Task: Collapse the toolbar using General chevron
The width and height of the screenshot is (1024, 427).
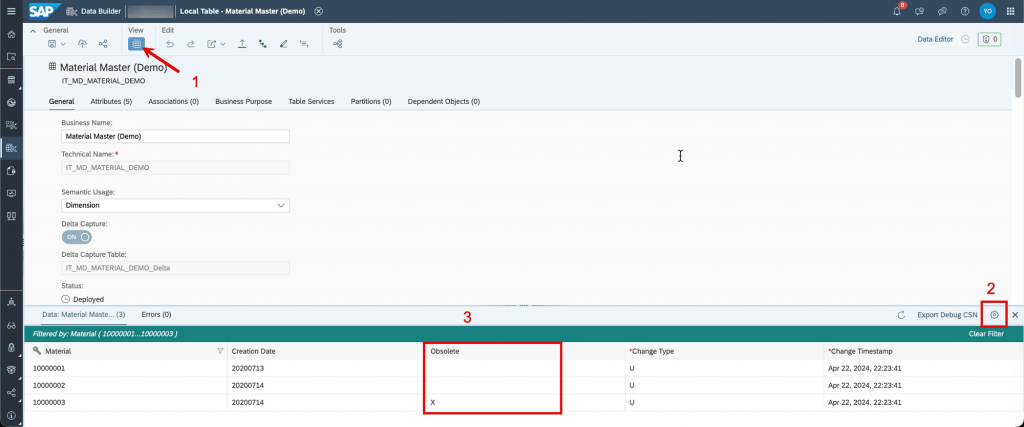Action: tap(33, 31)
